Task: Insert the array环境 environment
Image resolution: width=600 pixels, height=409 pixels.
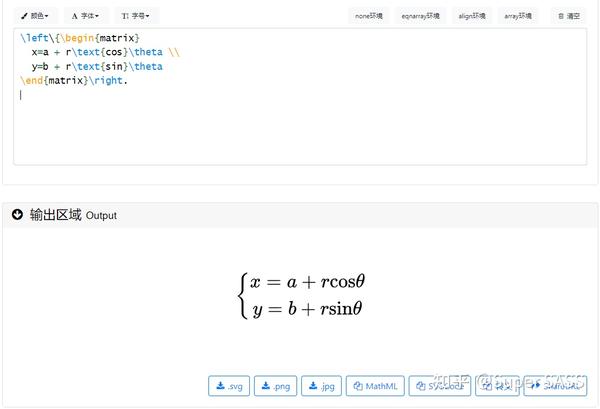Action: tap(519, 16)
